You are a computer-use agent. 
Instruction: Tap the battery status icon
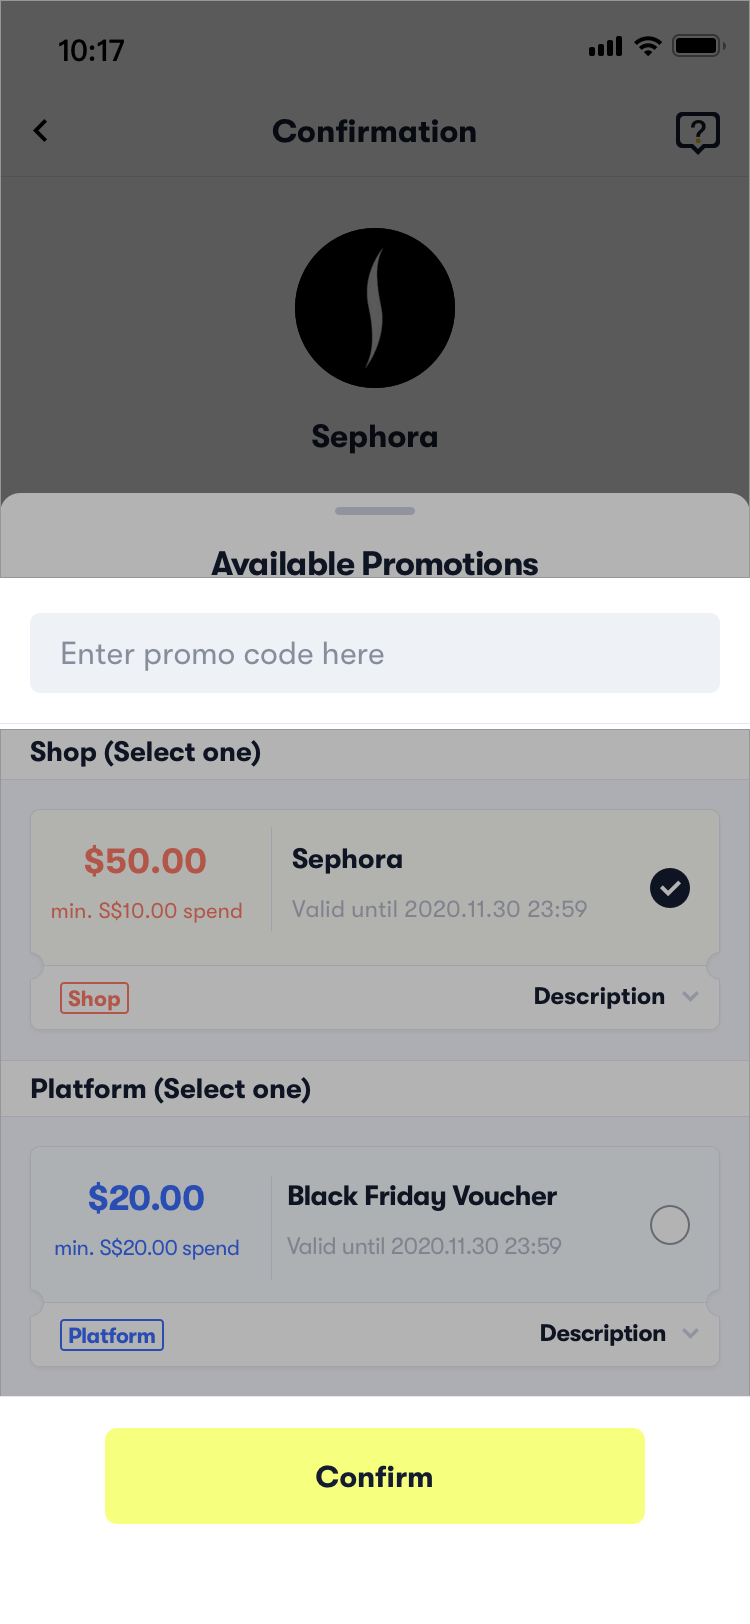coord(698,46)
